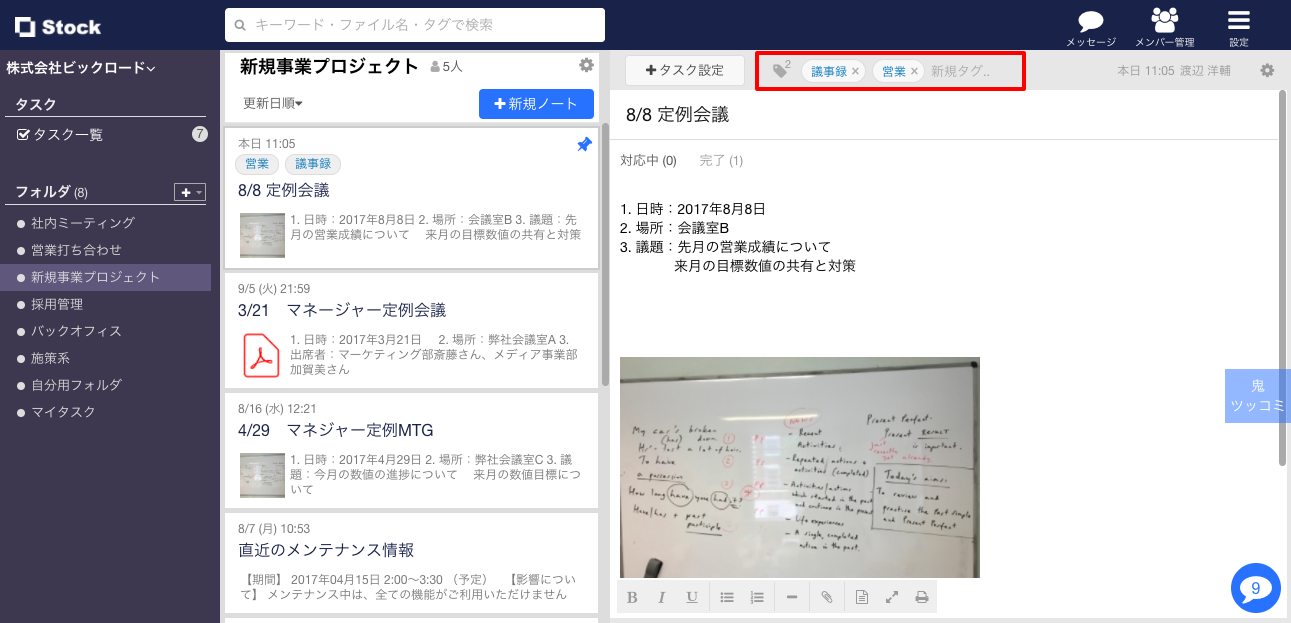Open the メッセージ chat icon

coord(1089,20)
